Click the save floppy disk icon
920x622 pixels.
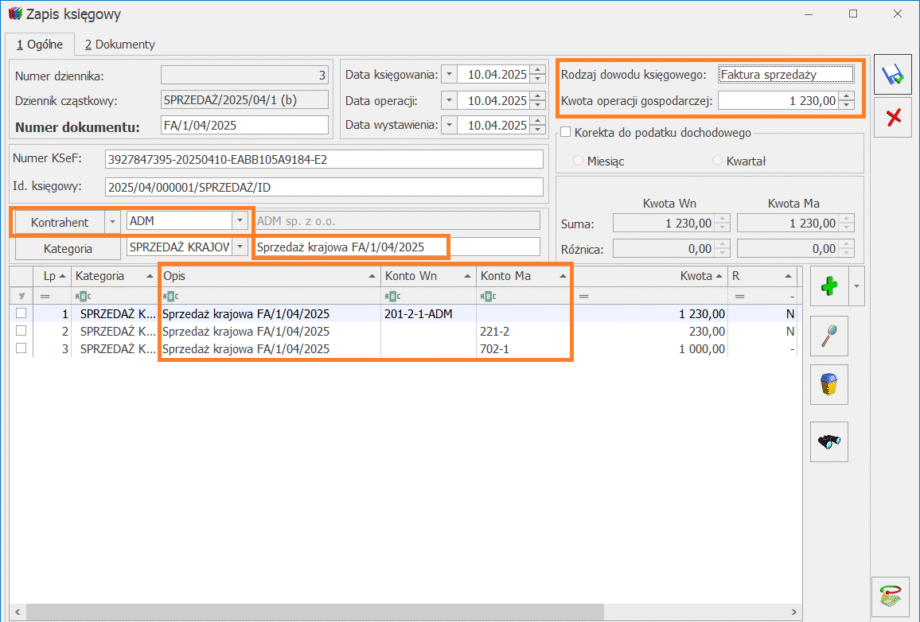(891, 75)
